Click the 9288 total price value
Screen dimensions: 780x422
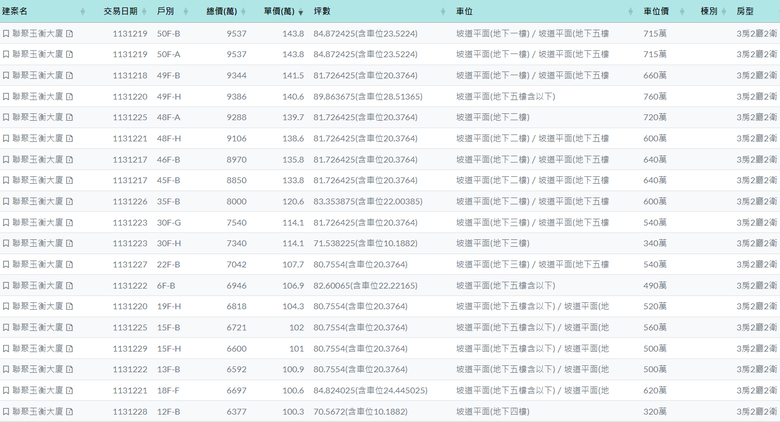(236, 117)
